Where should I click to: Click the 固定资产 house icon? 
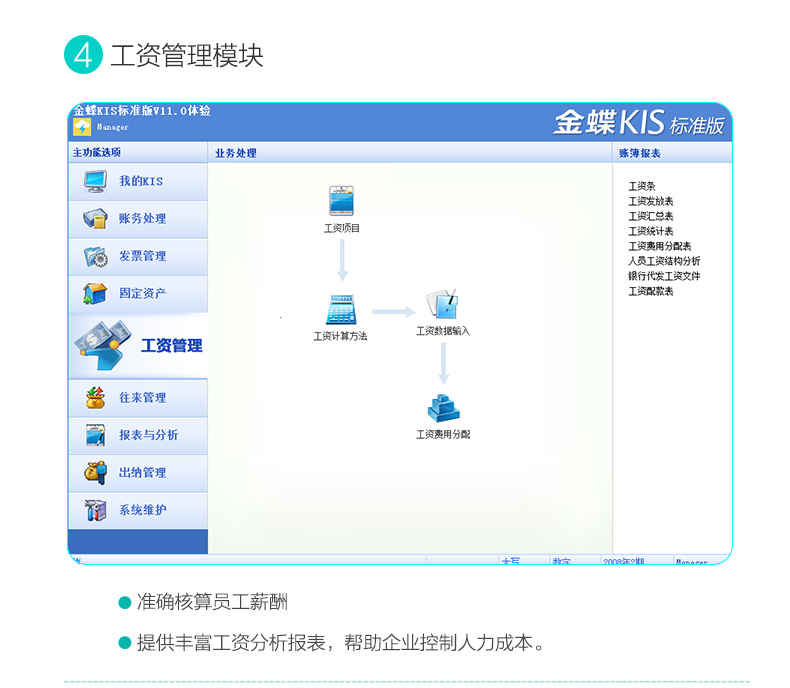point(95,293)
